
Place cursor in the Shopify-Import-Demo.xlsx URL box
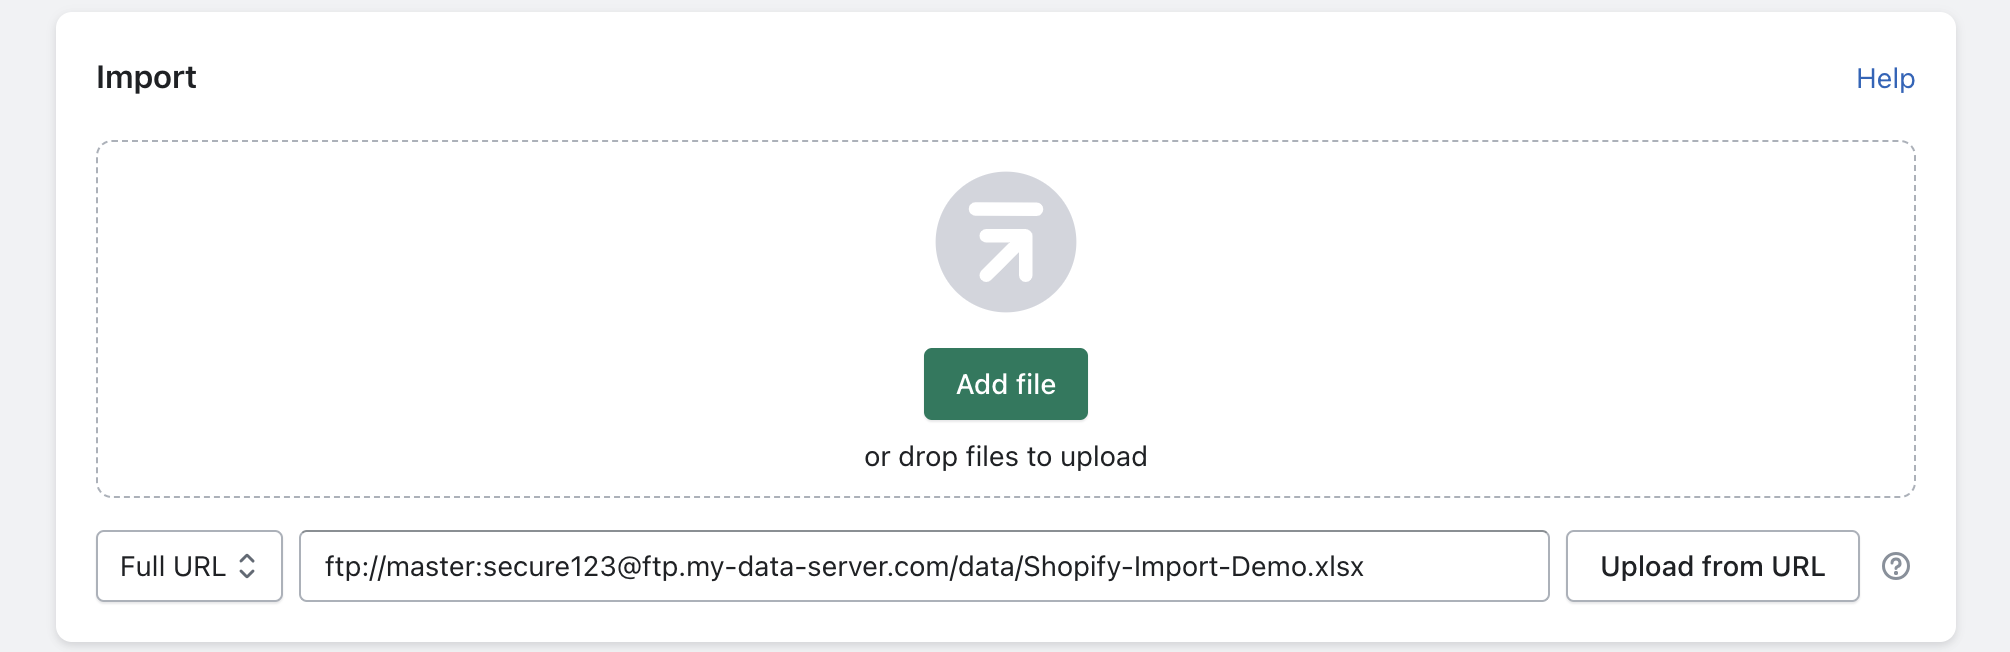pyautogui.click(x=923, y=566)
